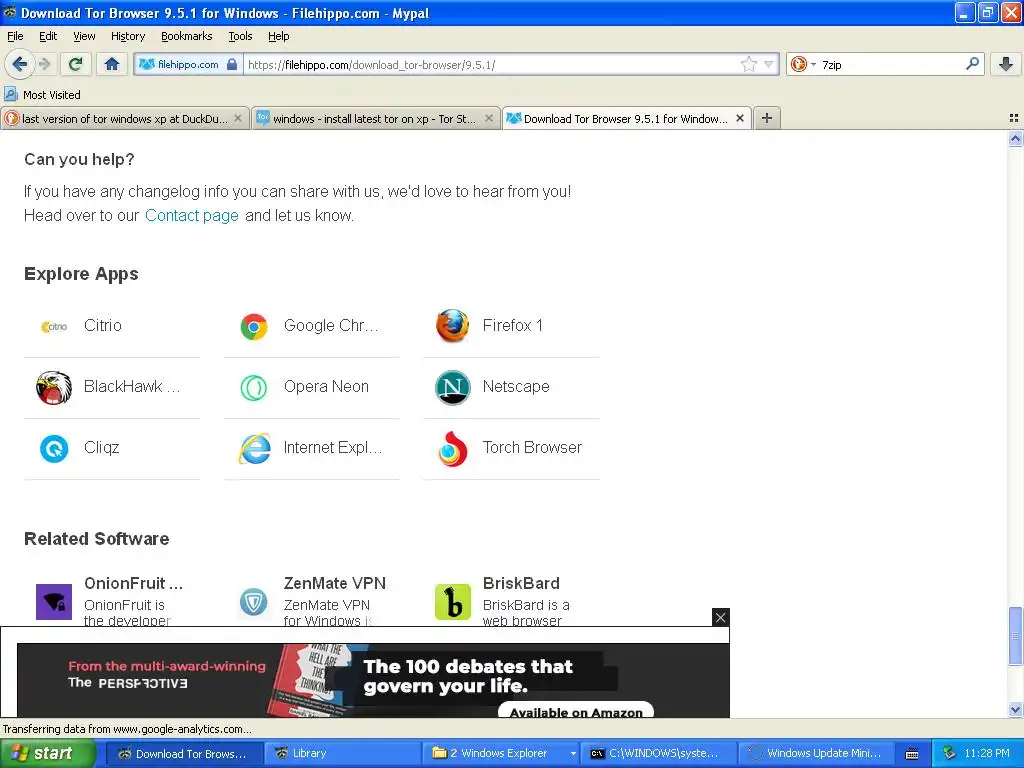Open the BriskBard title link
Image resolution: width=1024 pixels, height=768 pixels.
(521, 583)
